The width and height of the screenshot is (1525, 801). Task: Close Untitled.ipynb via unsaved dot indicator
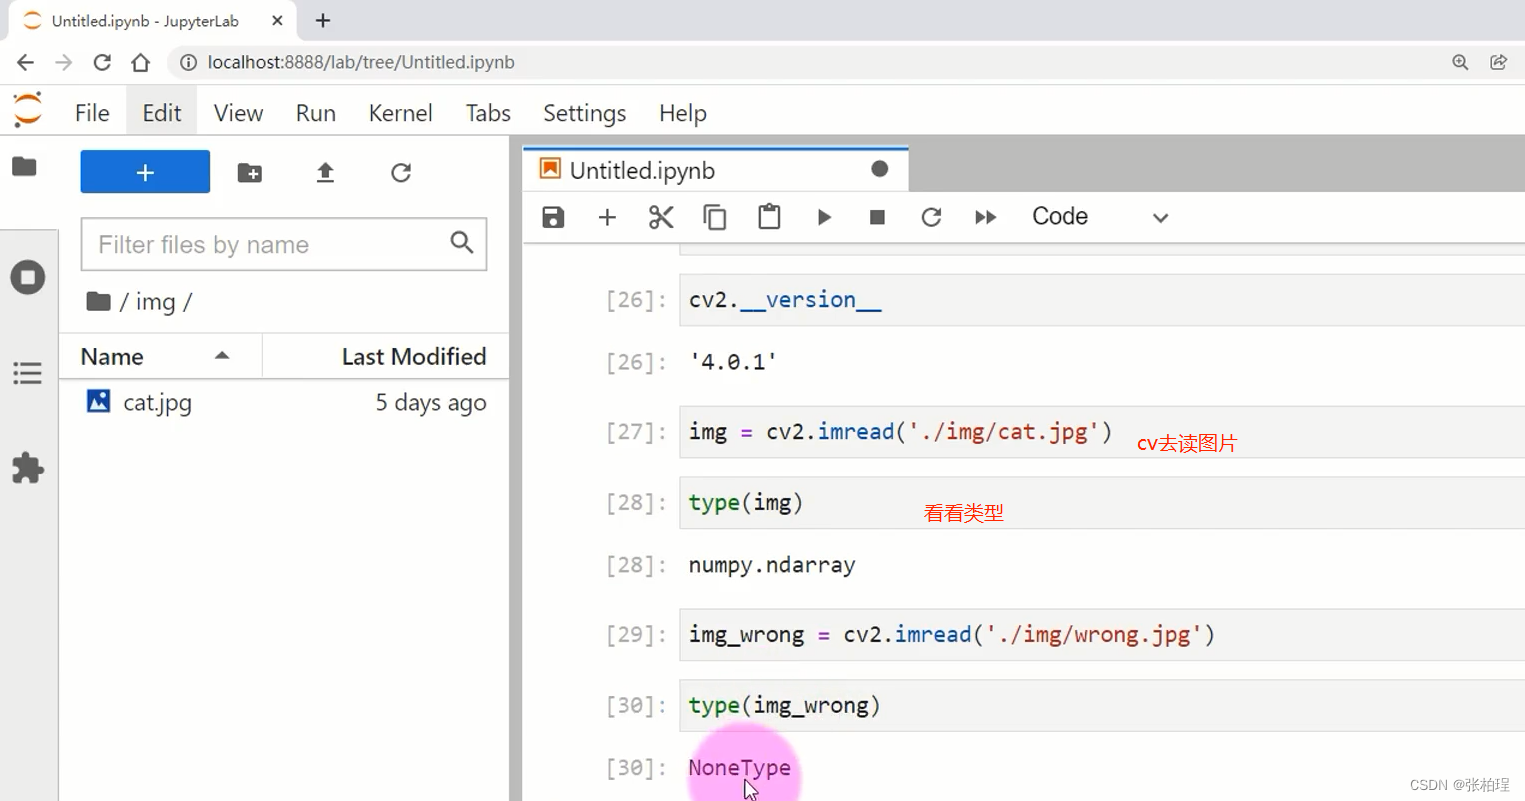pyautogui.click(x=880, y=169)
